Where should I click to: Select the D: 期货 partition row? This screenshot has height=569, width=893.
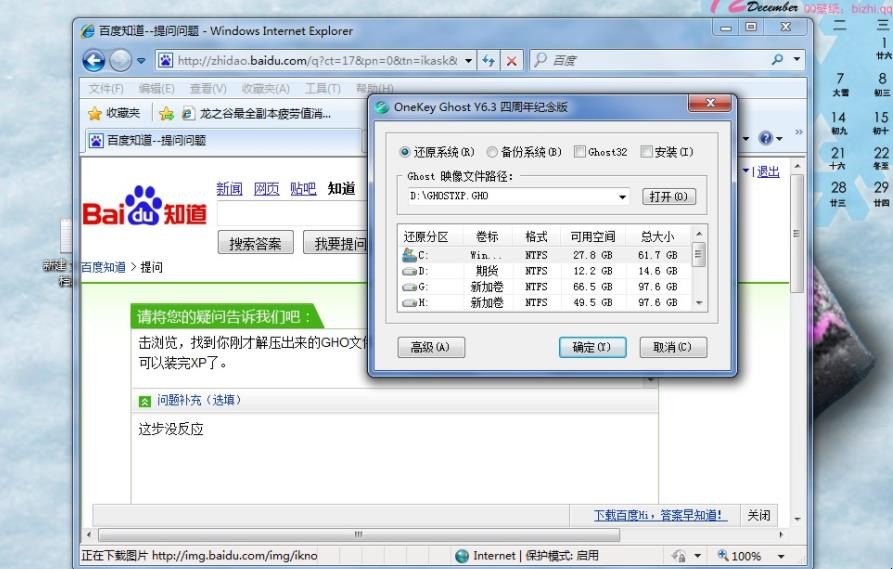[x=545, y=271]
